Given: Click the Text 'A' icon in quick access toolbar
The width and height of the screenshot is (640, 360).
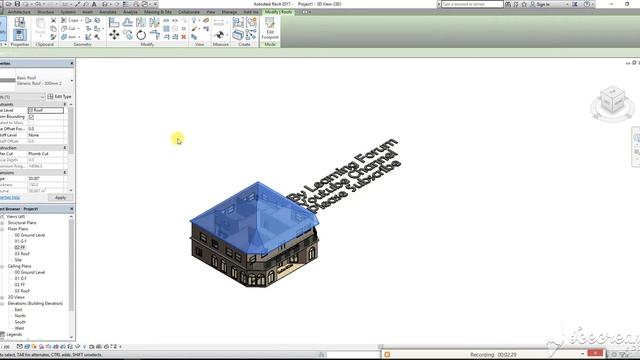Looking at the screenshot, I should tap(94, 4).
